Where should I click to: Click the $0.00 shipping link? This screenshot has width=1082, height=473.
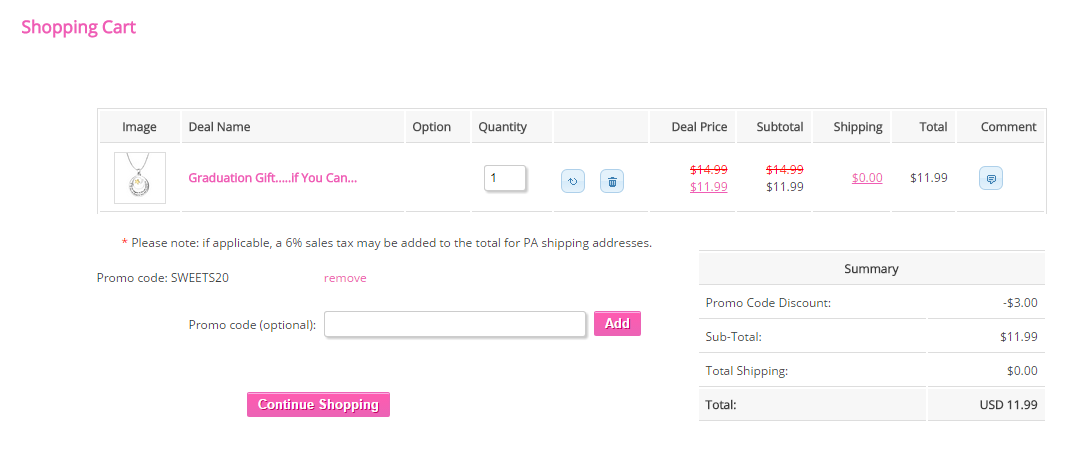pos(867,178)
